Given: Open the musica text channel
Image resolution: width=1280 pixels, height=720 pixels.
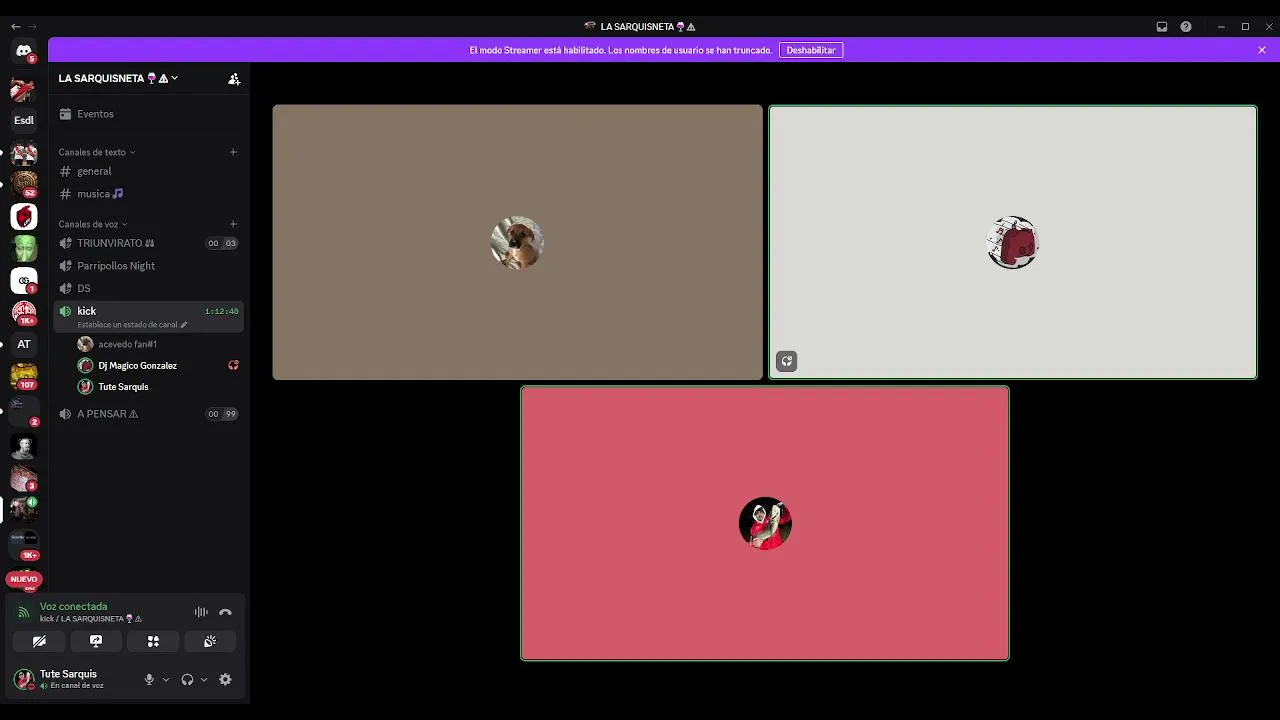Looking at the screenshot, I should pyautogui.click(x=148, y=194).
